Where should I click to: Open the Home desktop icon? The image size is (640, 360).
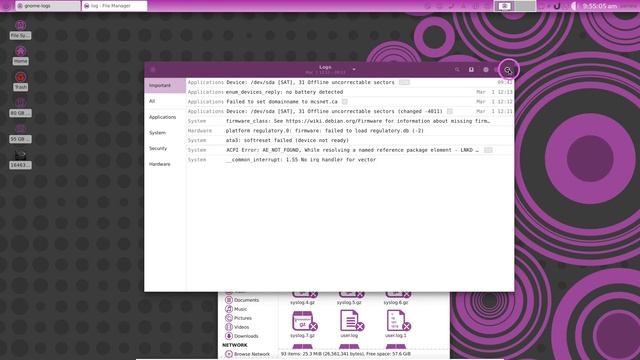(x=20, y=56)
